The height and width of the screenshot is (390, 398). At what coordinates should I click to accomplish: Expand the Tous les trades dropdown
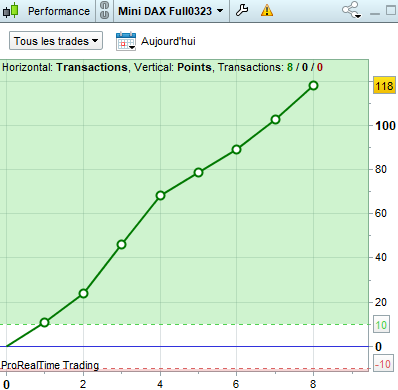56,41
